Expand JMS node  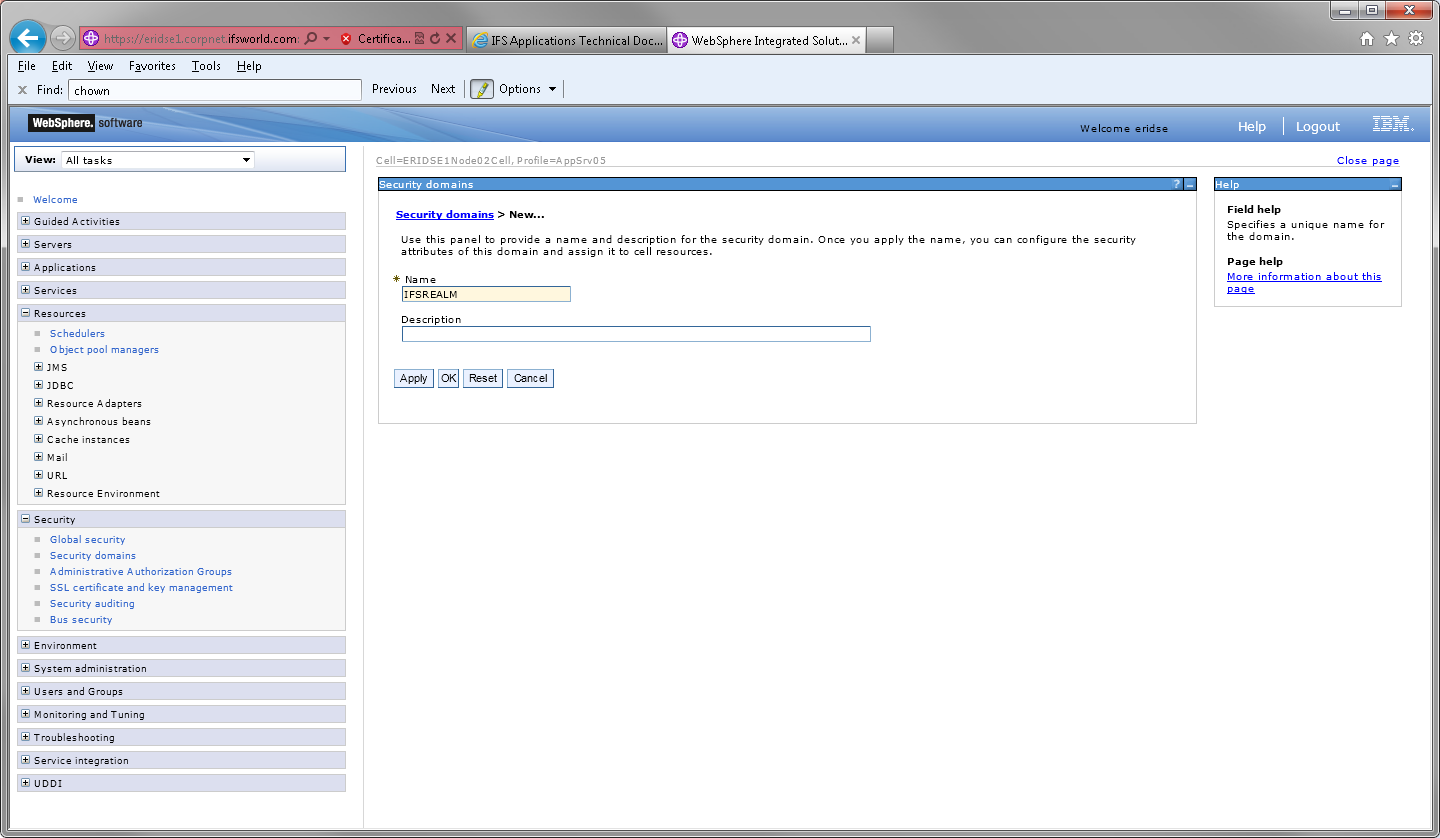pyautogui.click(x=39, y=367)
